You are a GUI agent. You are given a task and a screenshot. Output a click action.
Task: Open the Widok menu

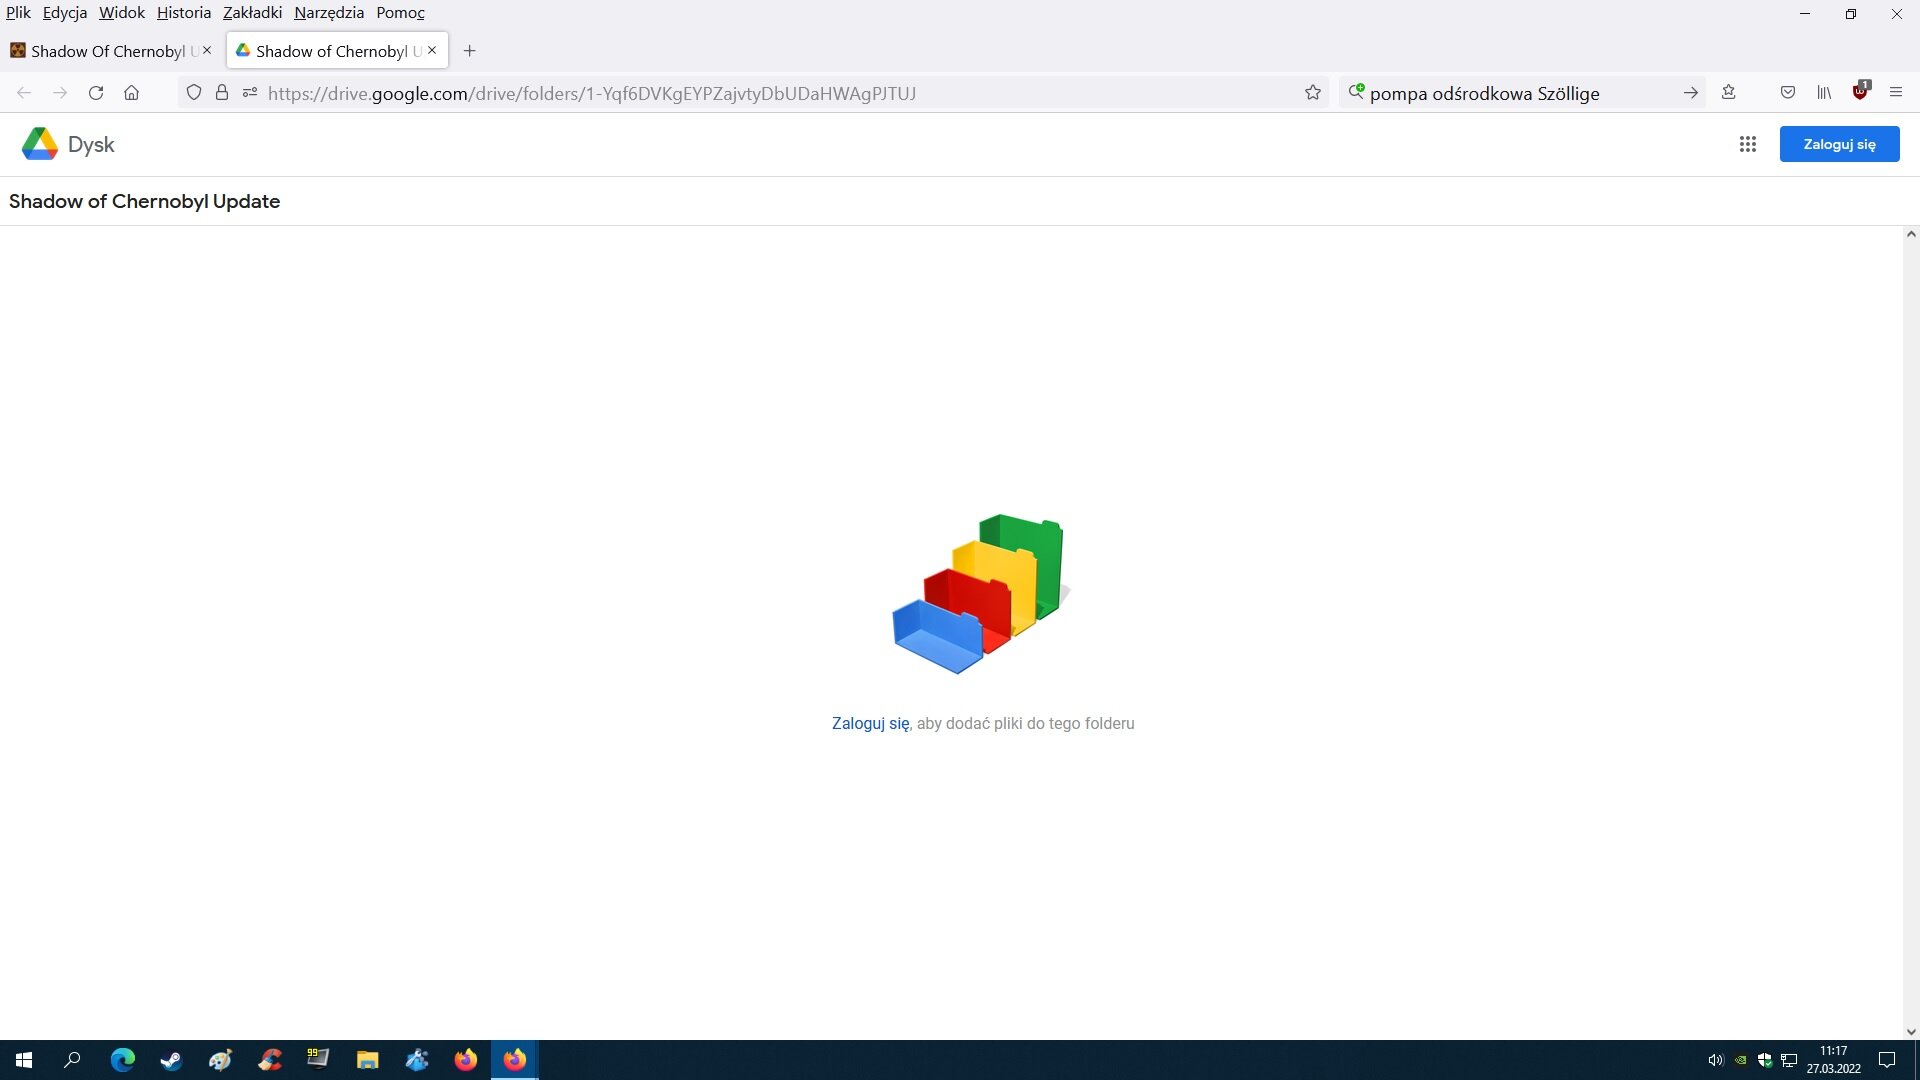tap(122, 13)
